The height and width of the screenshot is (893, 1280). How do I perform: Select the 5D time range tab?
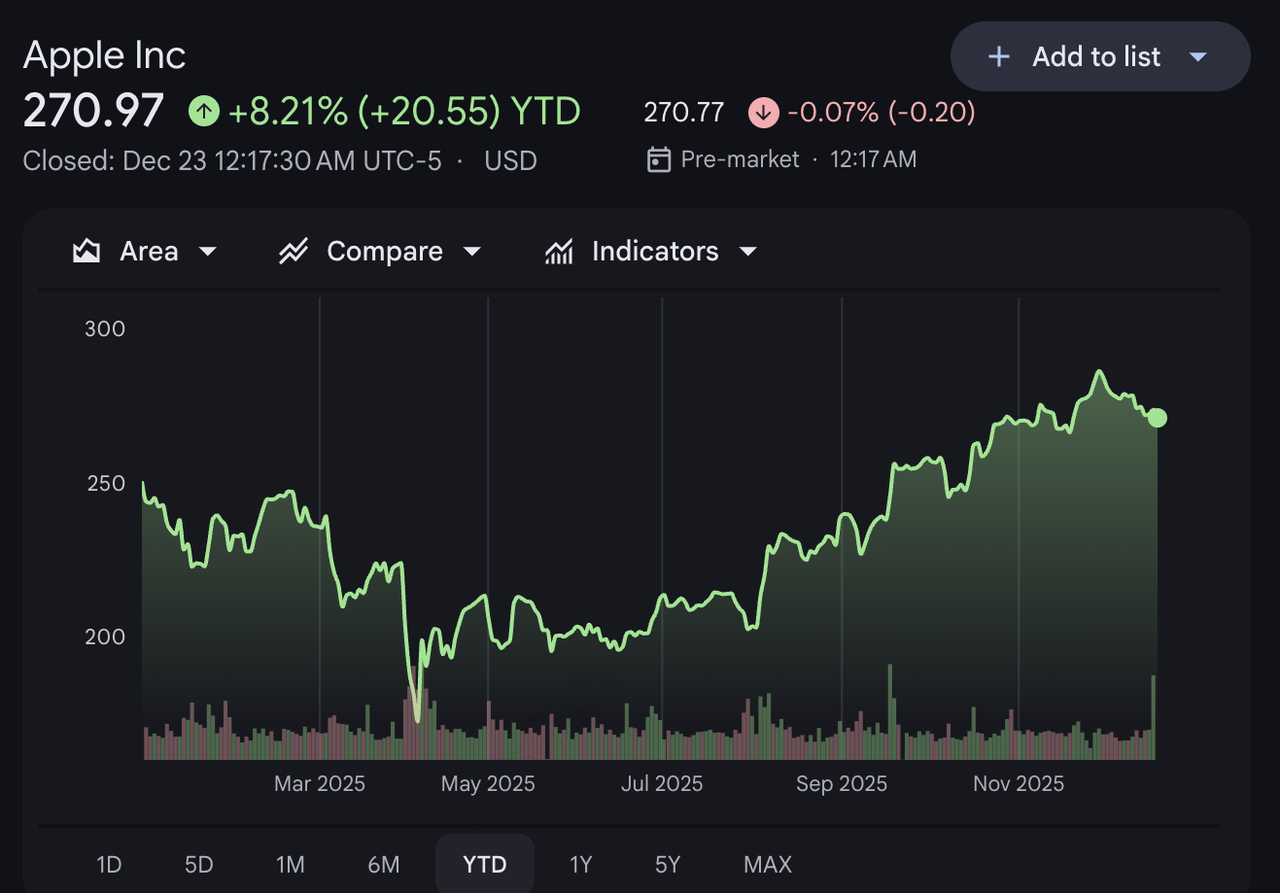click(x=199, y=865)
